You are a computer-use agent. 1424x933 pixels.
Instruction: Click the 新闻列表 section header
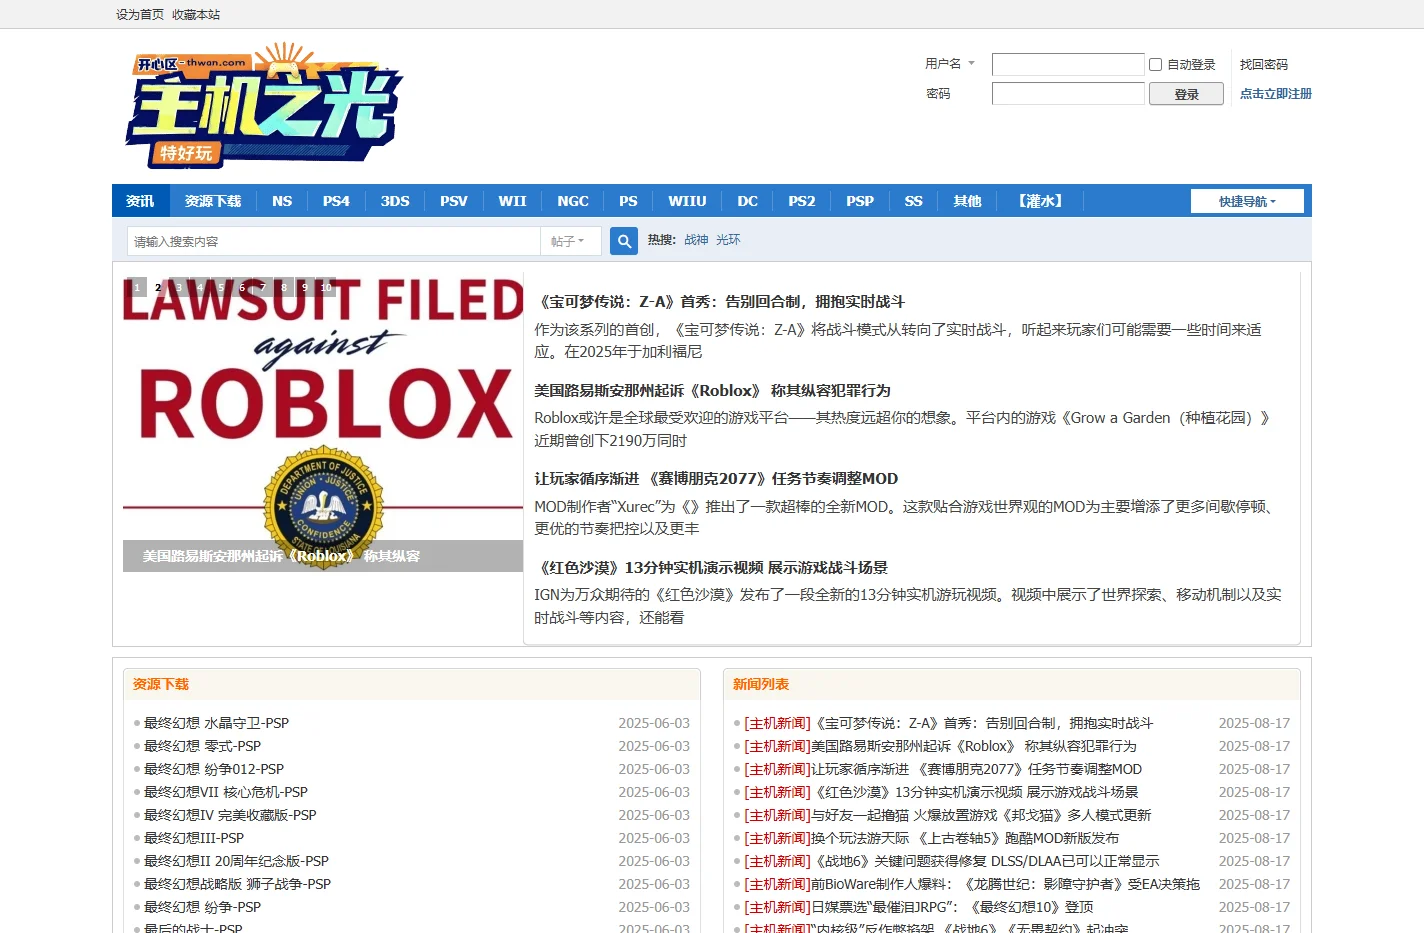tap(761, 684)
